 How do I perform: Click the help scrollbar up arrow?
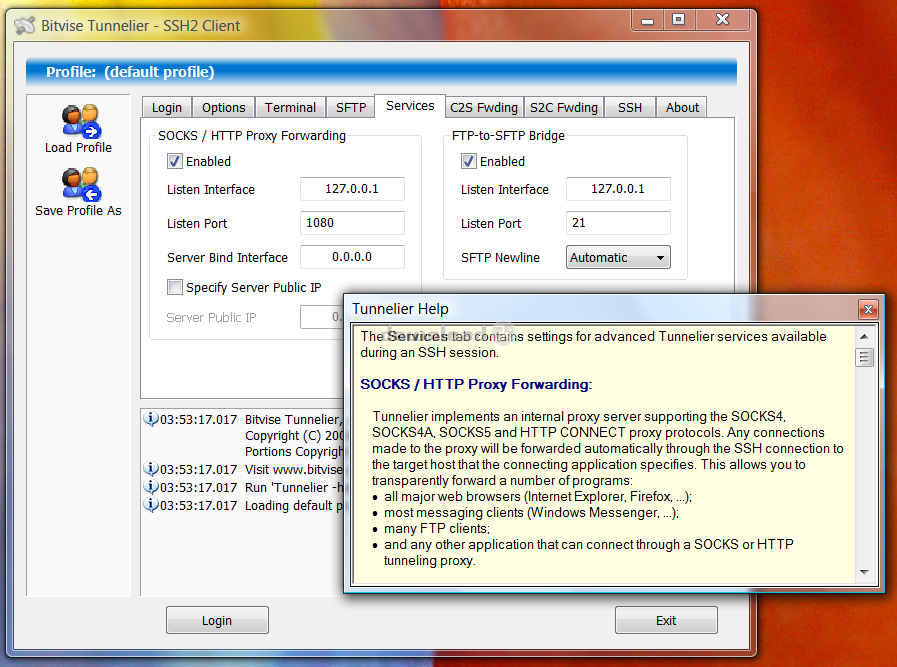pos(864,336)
